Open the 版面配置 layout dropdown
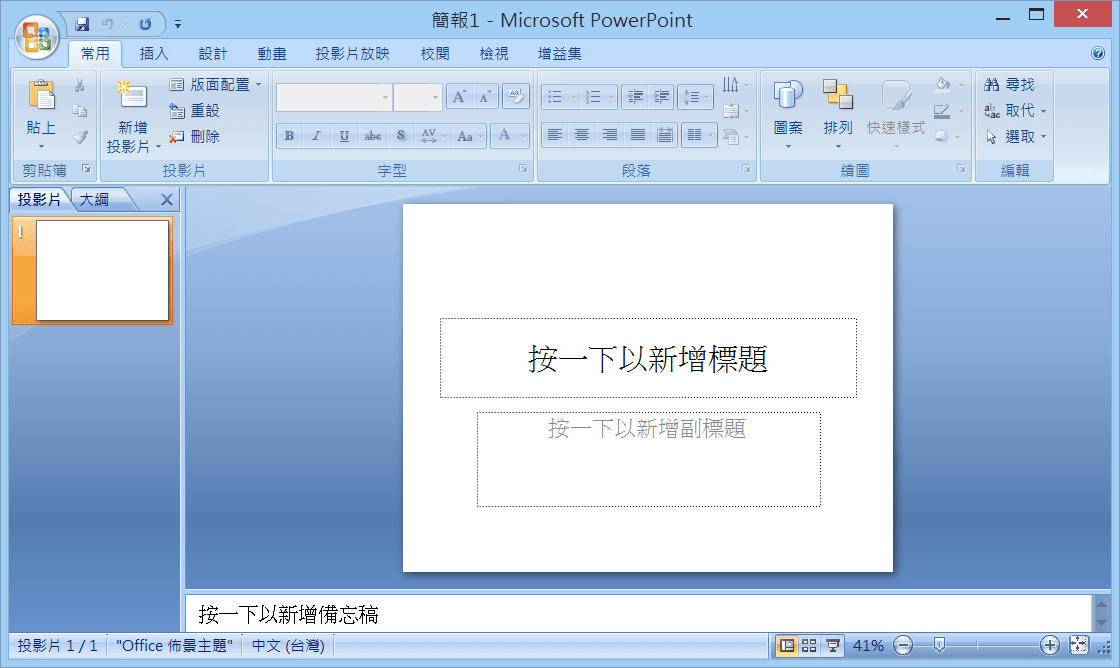 (x=215, y=84)
